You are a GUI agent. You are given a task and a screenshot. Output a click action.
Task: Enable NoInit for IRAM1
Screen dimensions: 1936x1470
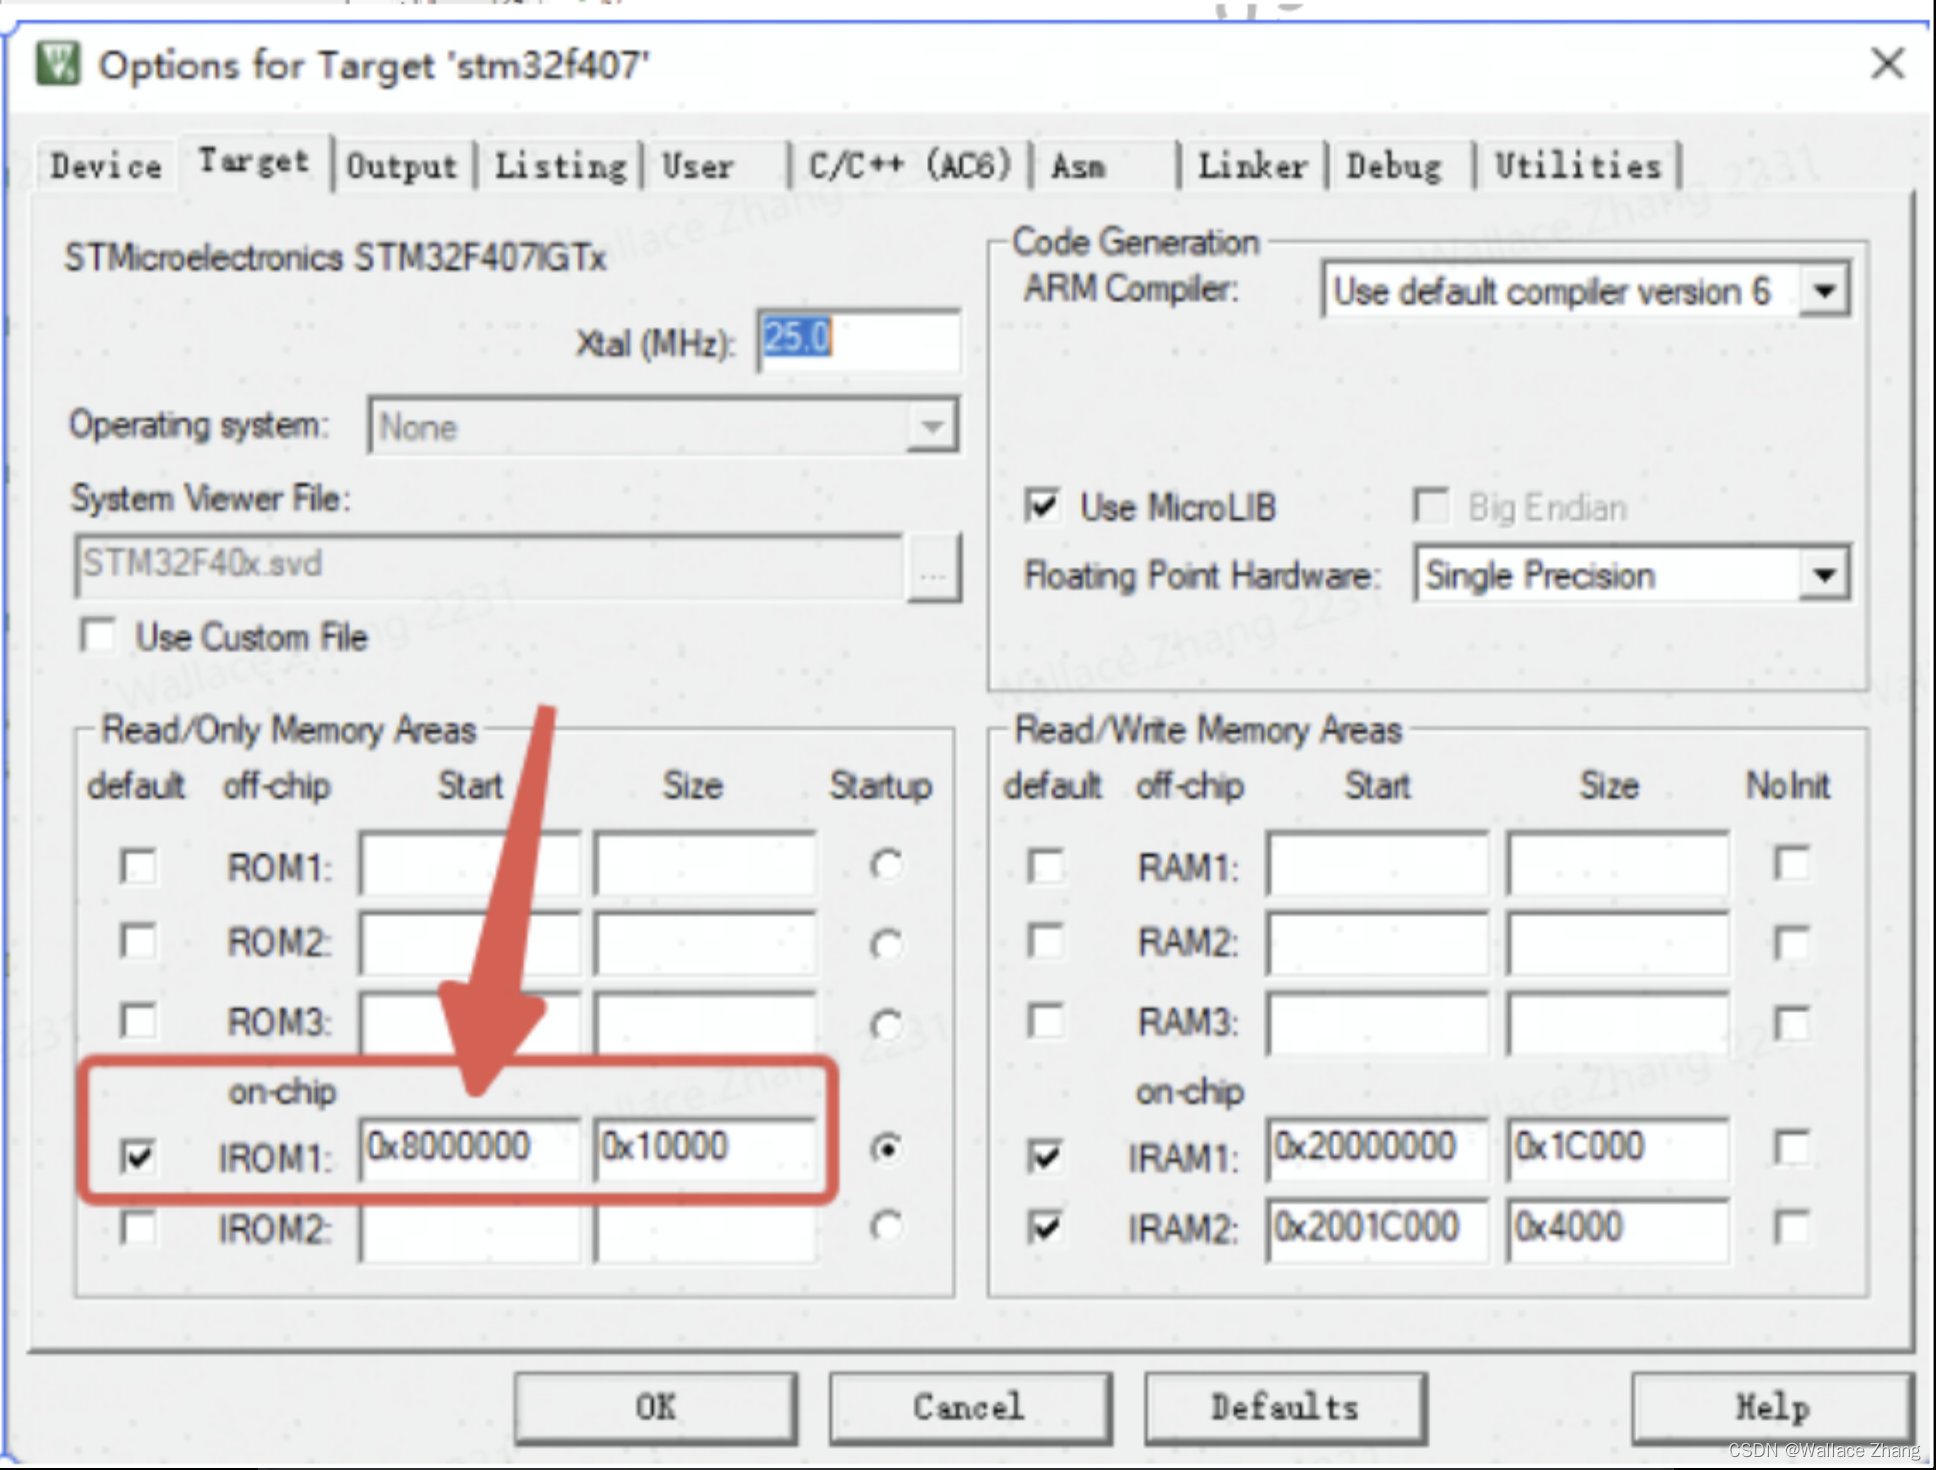1791,1150
